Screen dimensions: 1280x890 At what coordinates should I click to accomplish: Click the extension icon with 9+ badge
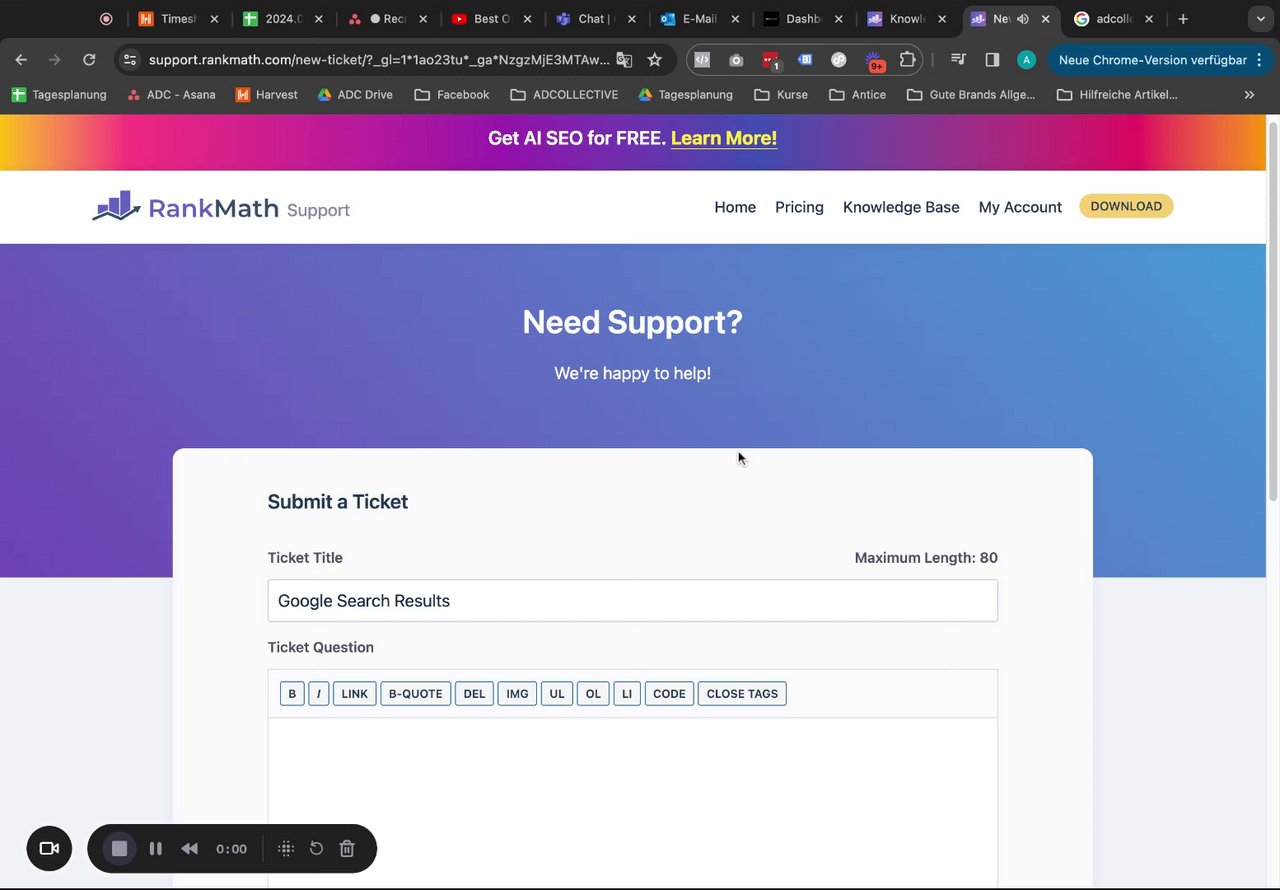coord(874,61)
